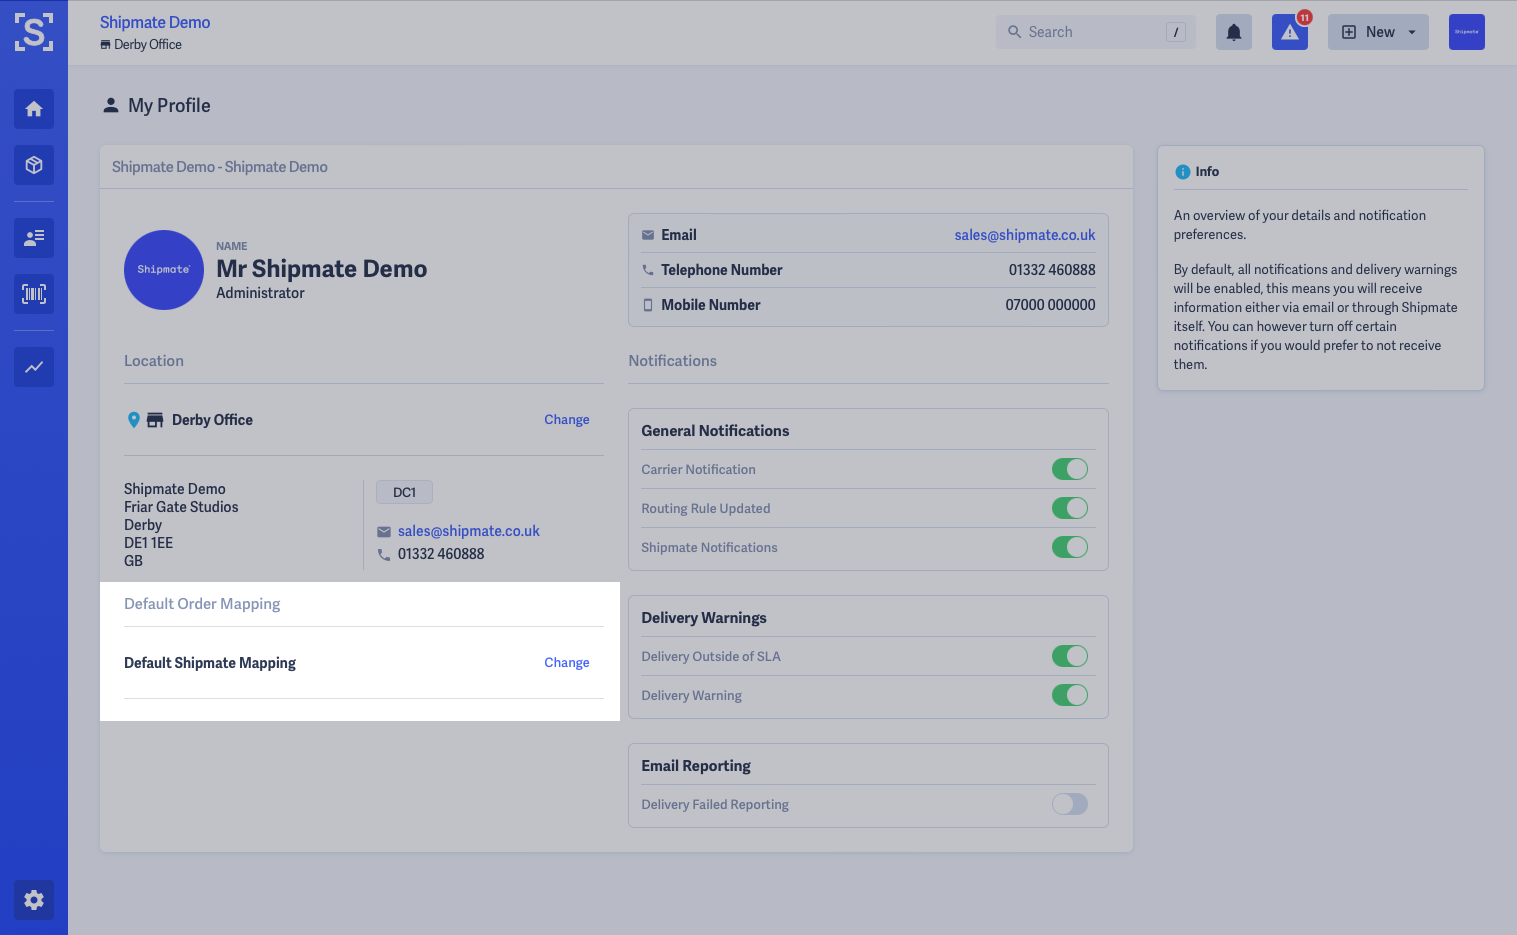Click the DE1 1EE postcode
Viewport: 1517px width, 935px height.
tap(148, 543)
